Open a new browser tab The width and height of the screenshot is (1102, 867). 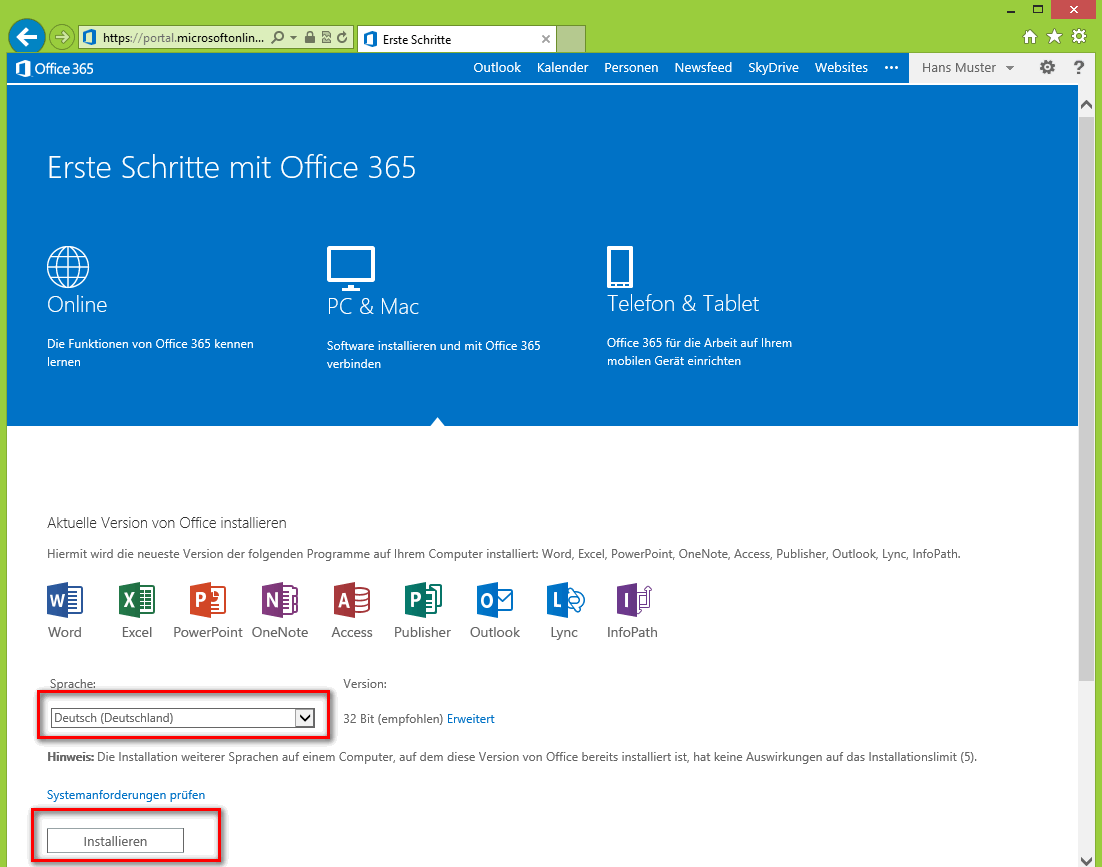(571, 39)
